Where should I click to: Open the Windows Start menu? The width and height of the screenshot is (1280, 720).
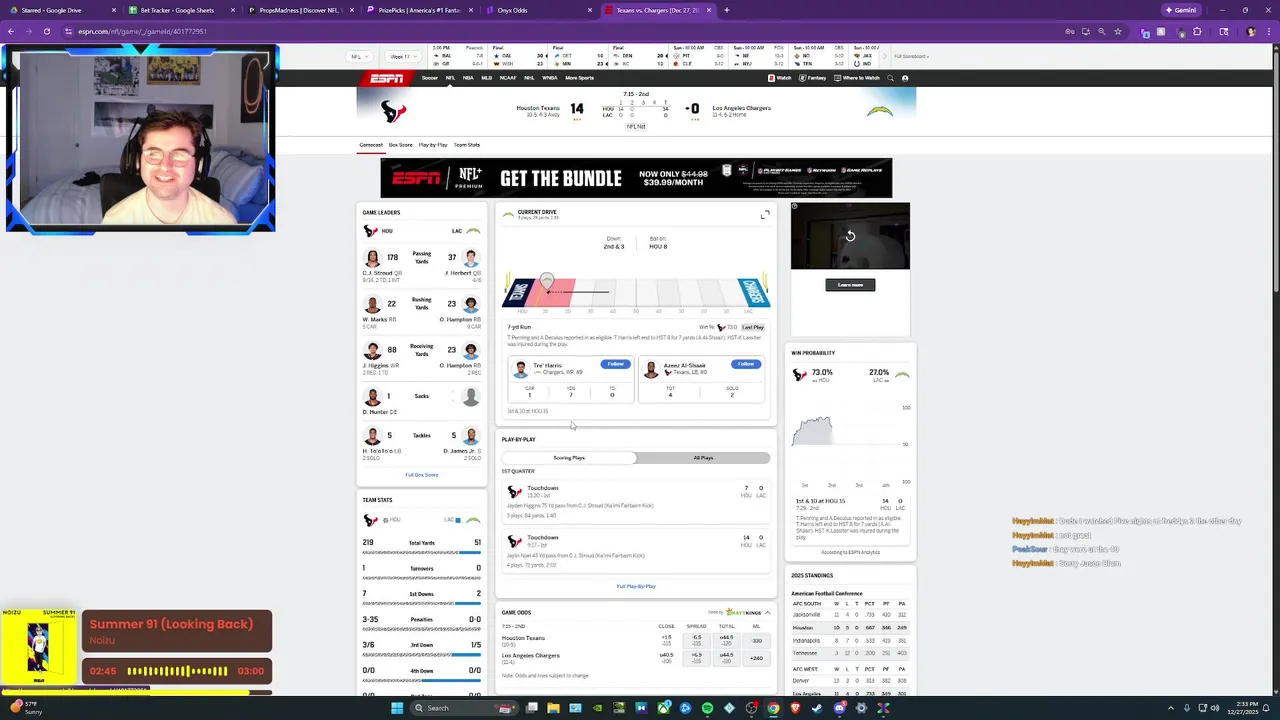(397, 708)
